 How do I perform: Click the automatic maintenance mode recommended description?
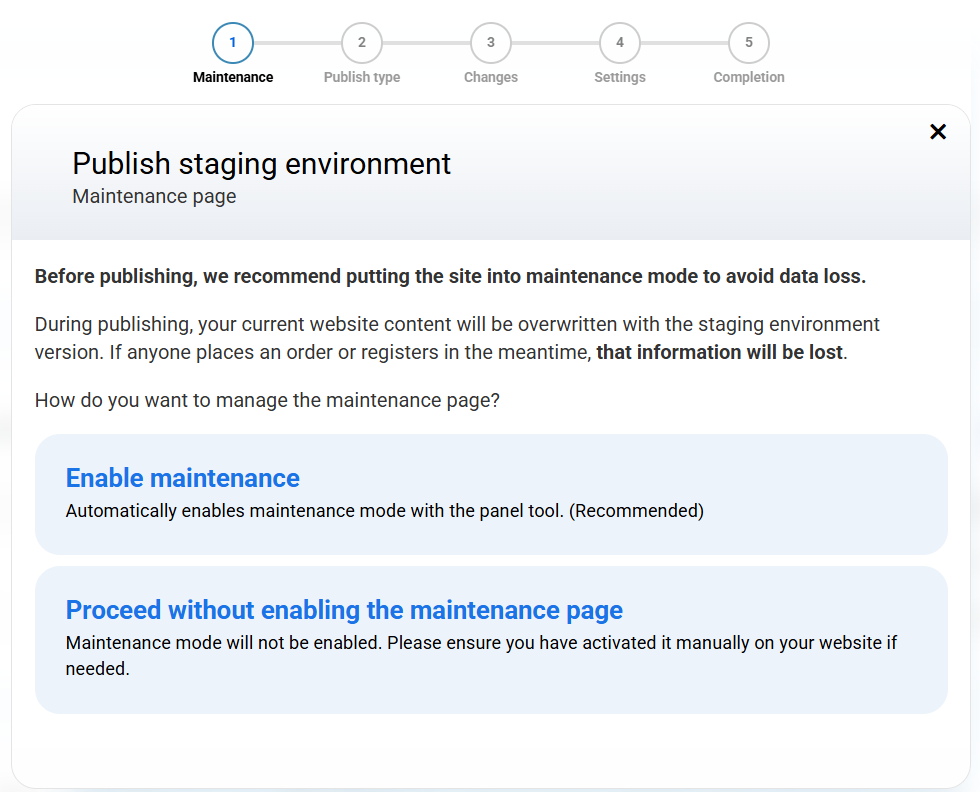385,511
